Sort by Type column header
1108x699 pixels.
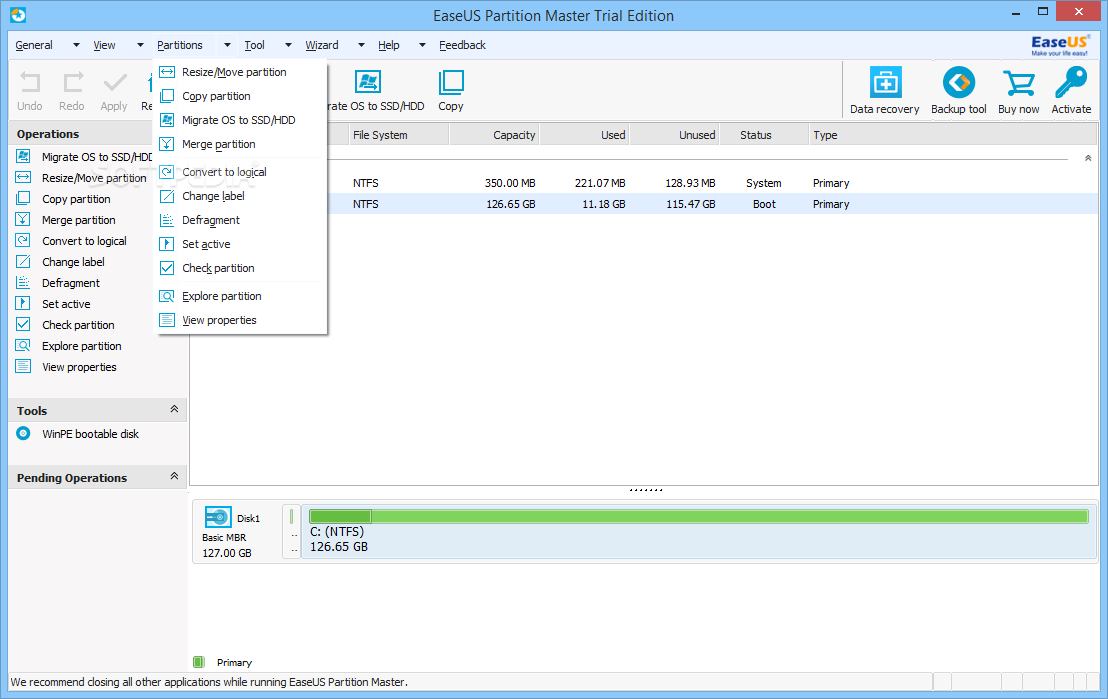tap(952, 135)
